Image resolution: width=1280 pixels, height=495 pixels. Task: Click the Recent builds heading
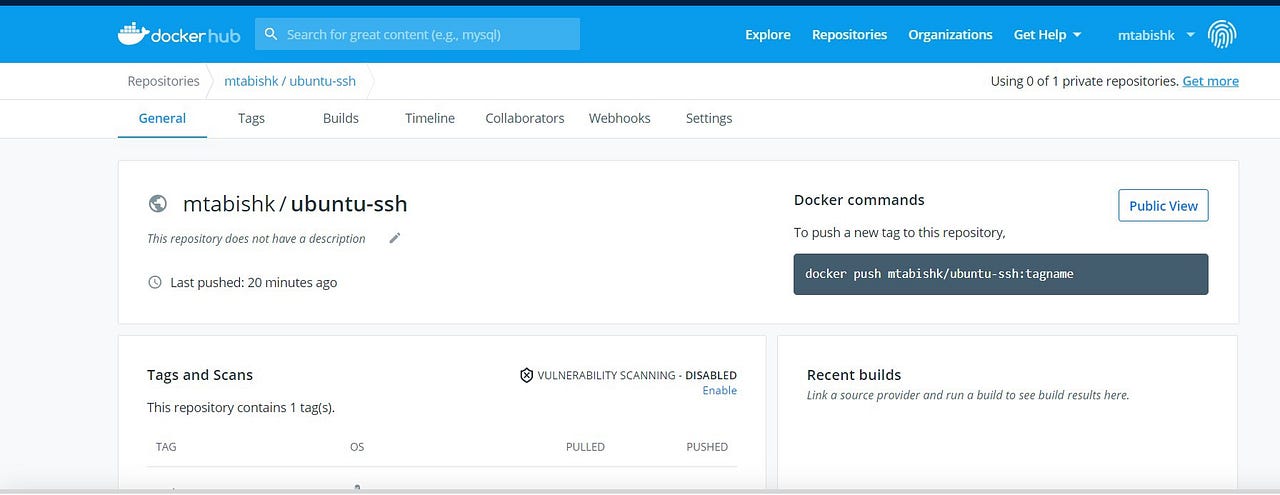click(854, 375)
